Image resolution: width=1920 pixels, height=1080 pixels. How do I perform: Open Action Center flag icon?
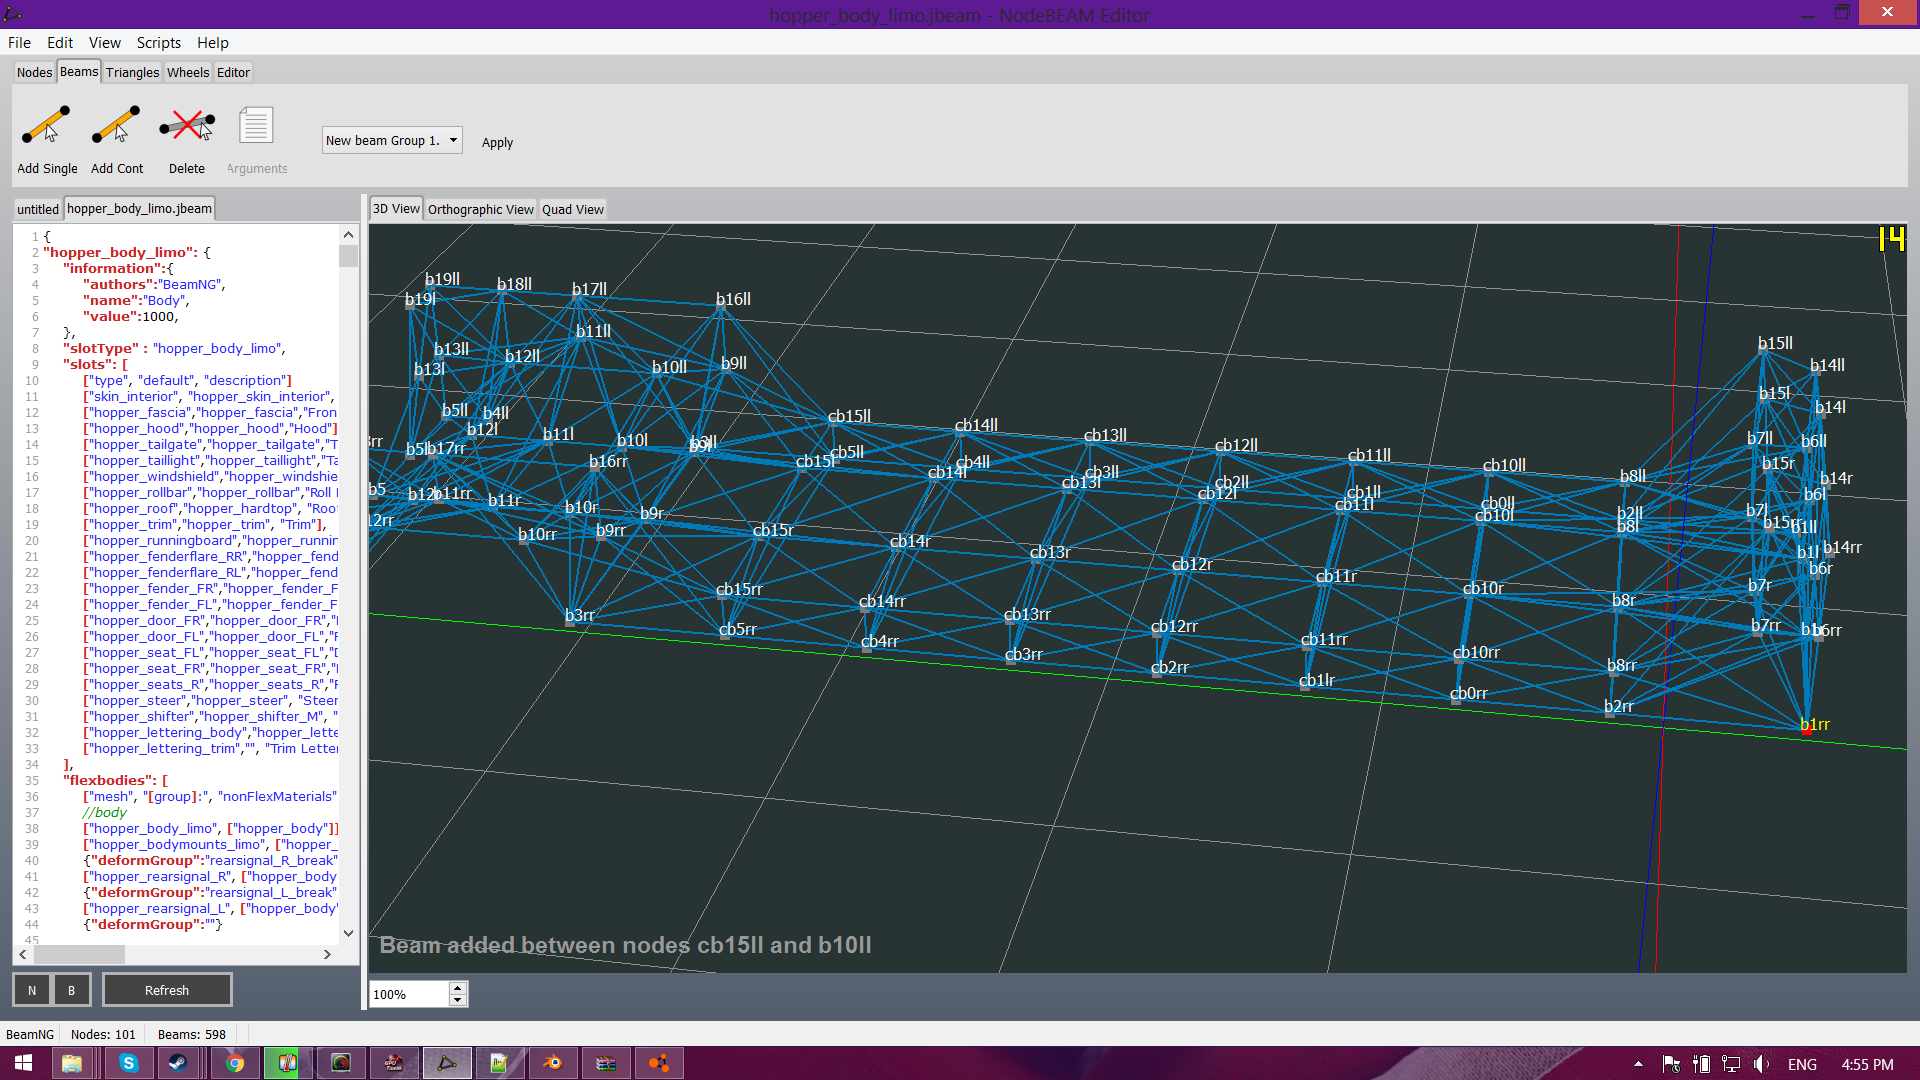point(1671,1064)
